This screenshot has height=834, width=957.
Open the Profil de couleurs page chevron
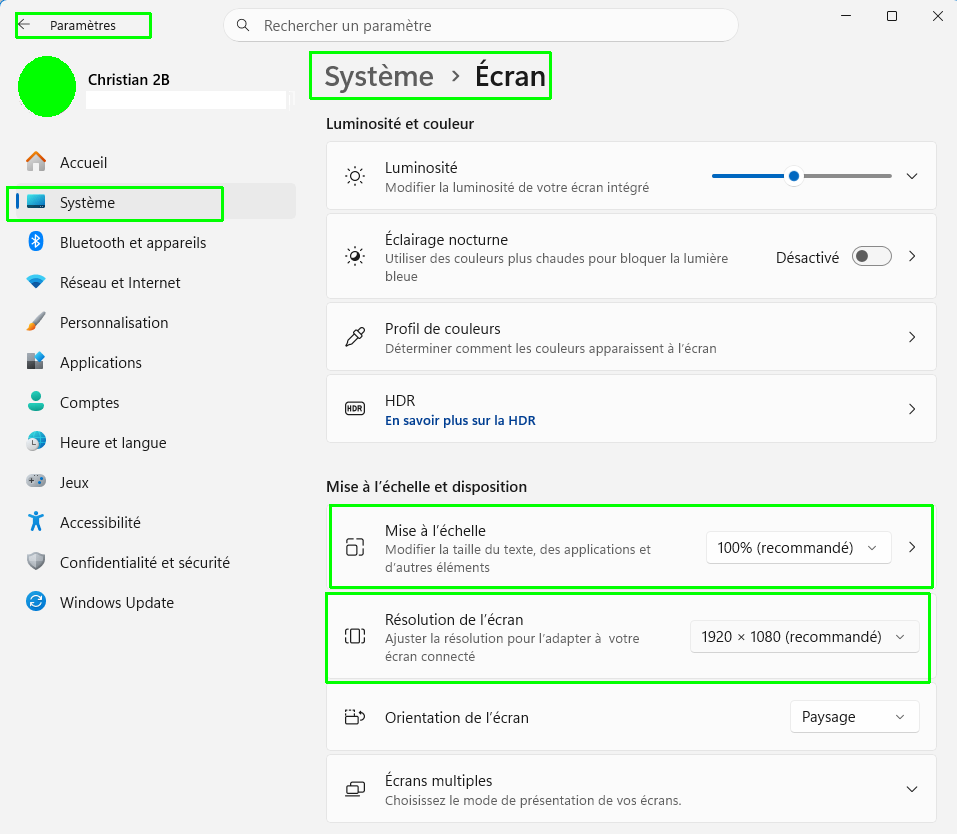coord(912,337)
